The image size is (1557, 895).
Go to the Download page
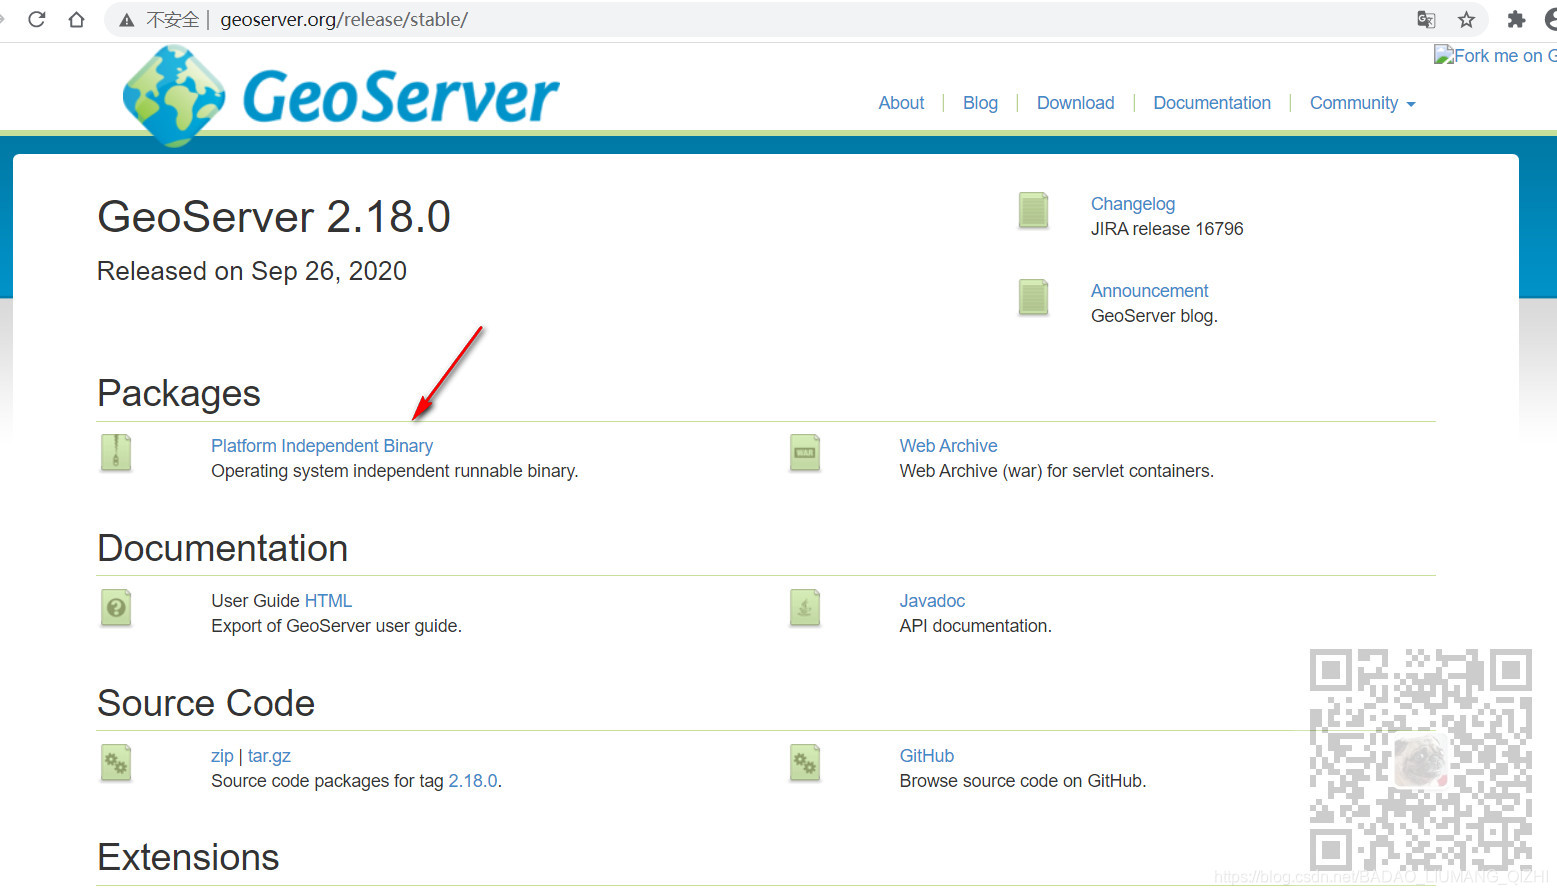1075,103
